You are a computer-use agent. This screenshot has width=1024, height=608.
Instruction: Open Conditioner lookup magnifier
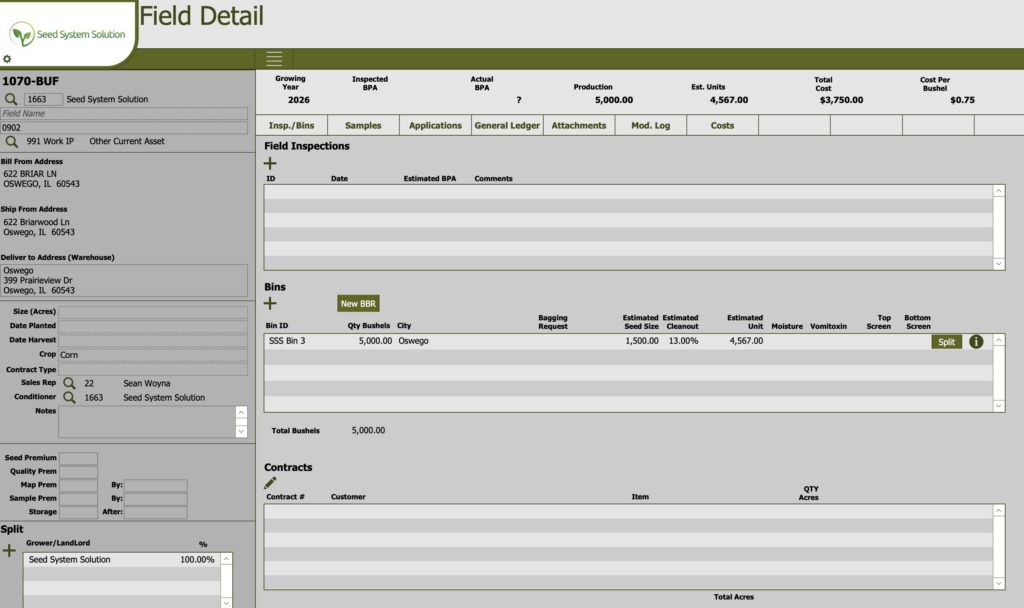tap(69, 397)
